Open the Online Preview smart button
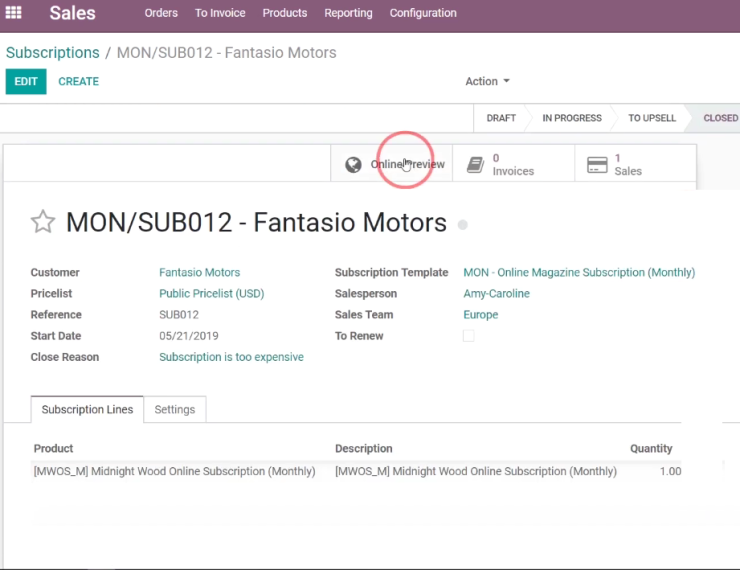This screenshot has height=570, width=740. coord(392,164)
